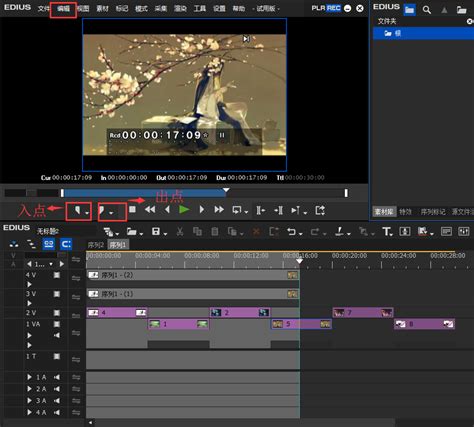
Task: Jump to the next edit point
Action: coord(278,210)
